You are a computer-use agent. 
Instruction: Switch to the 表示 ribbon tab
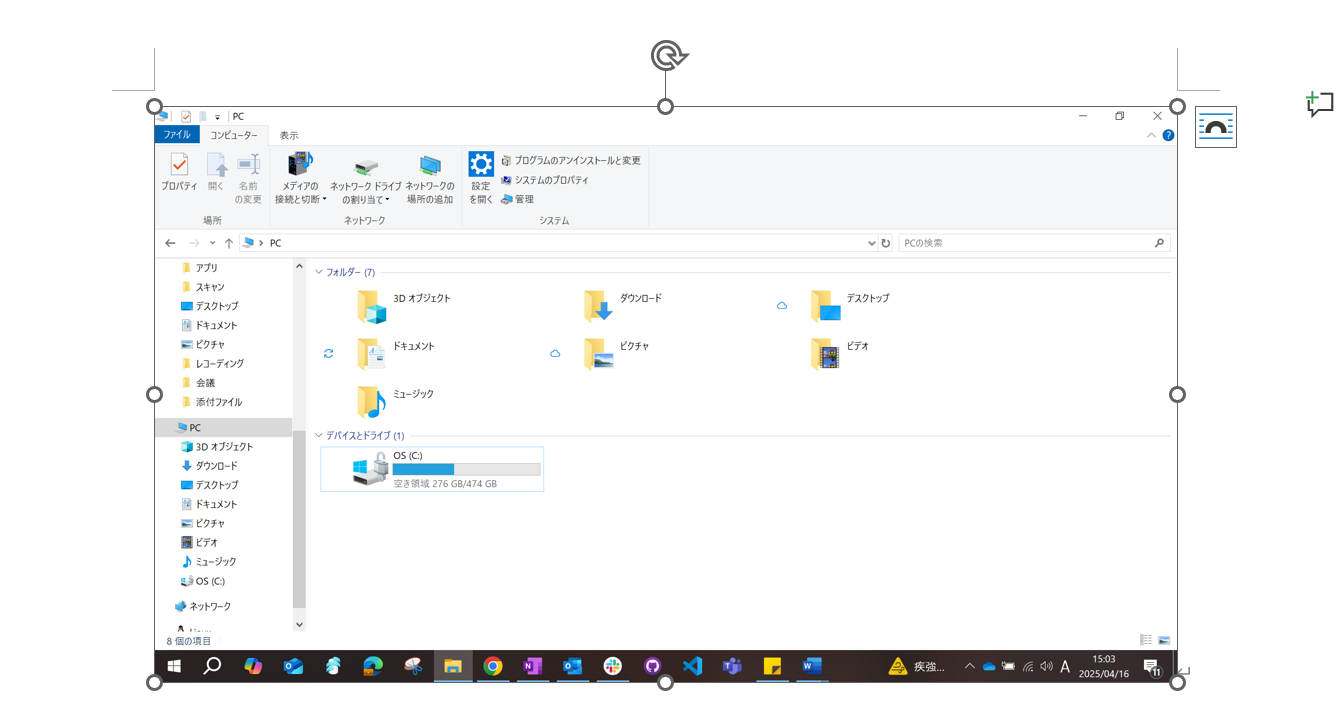pos(289,134)
